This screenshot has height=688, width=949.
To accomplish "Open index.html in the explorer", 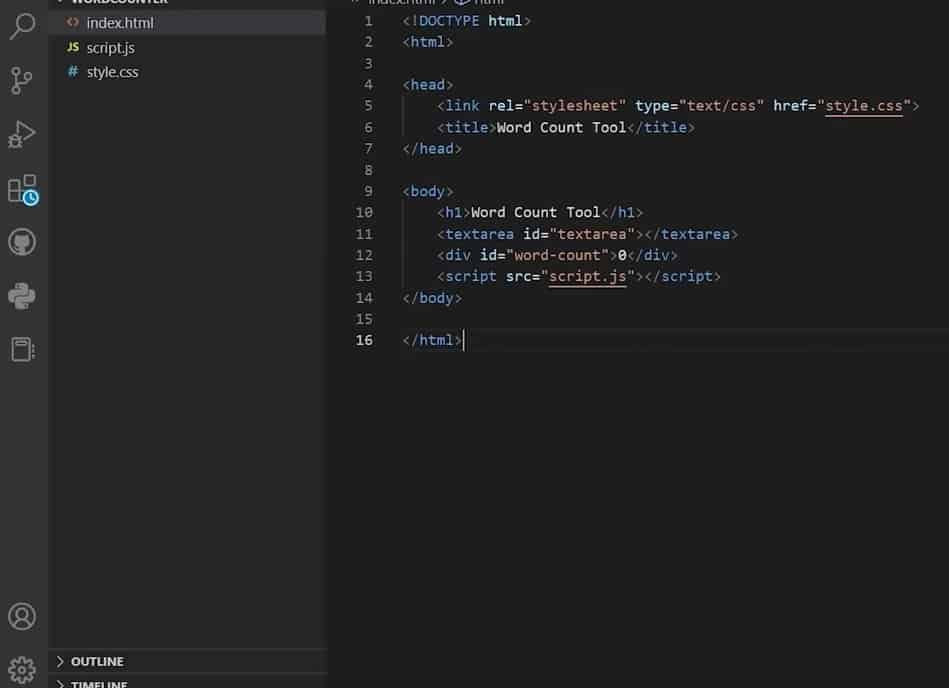I will [188, 23].
